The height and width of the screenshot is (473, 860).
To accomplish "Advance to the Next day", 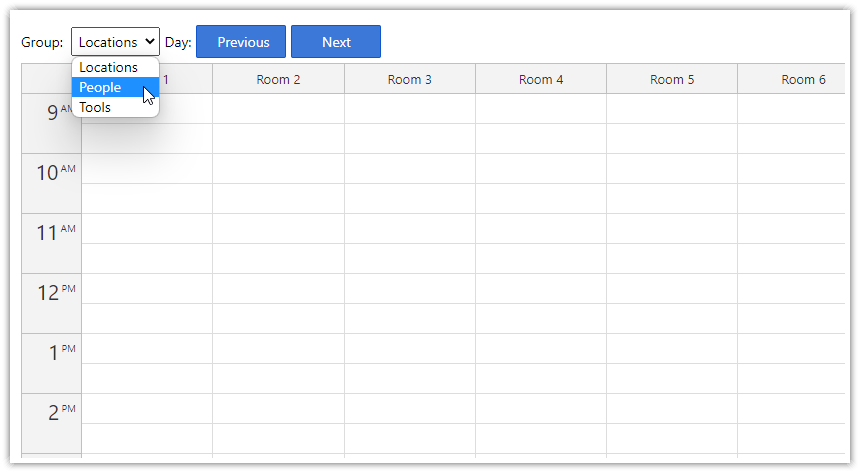I will click(x=336, y=42).
